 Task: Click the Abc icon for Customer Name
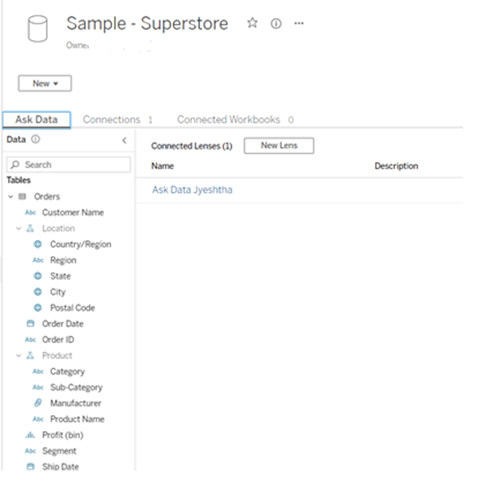tap(30, 212)
